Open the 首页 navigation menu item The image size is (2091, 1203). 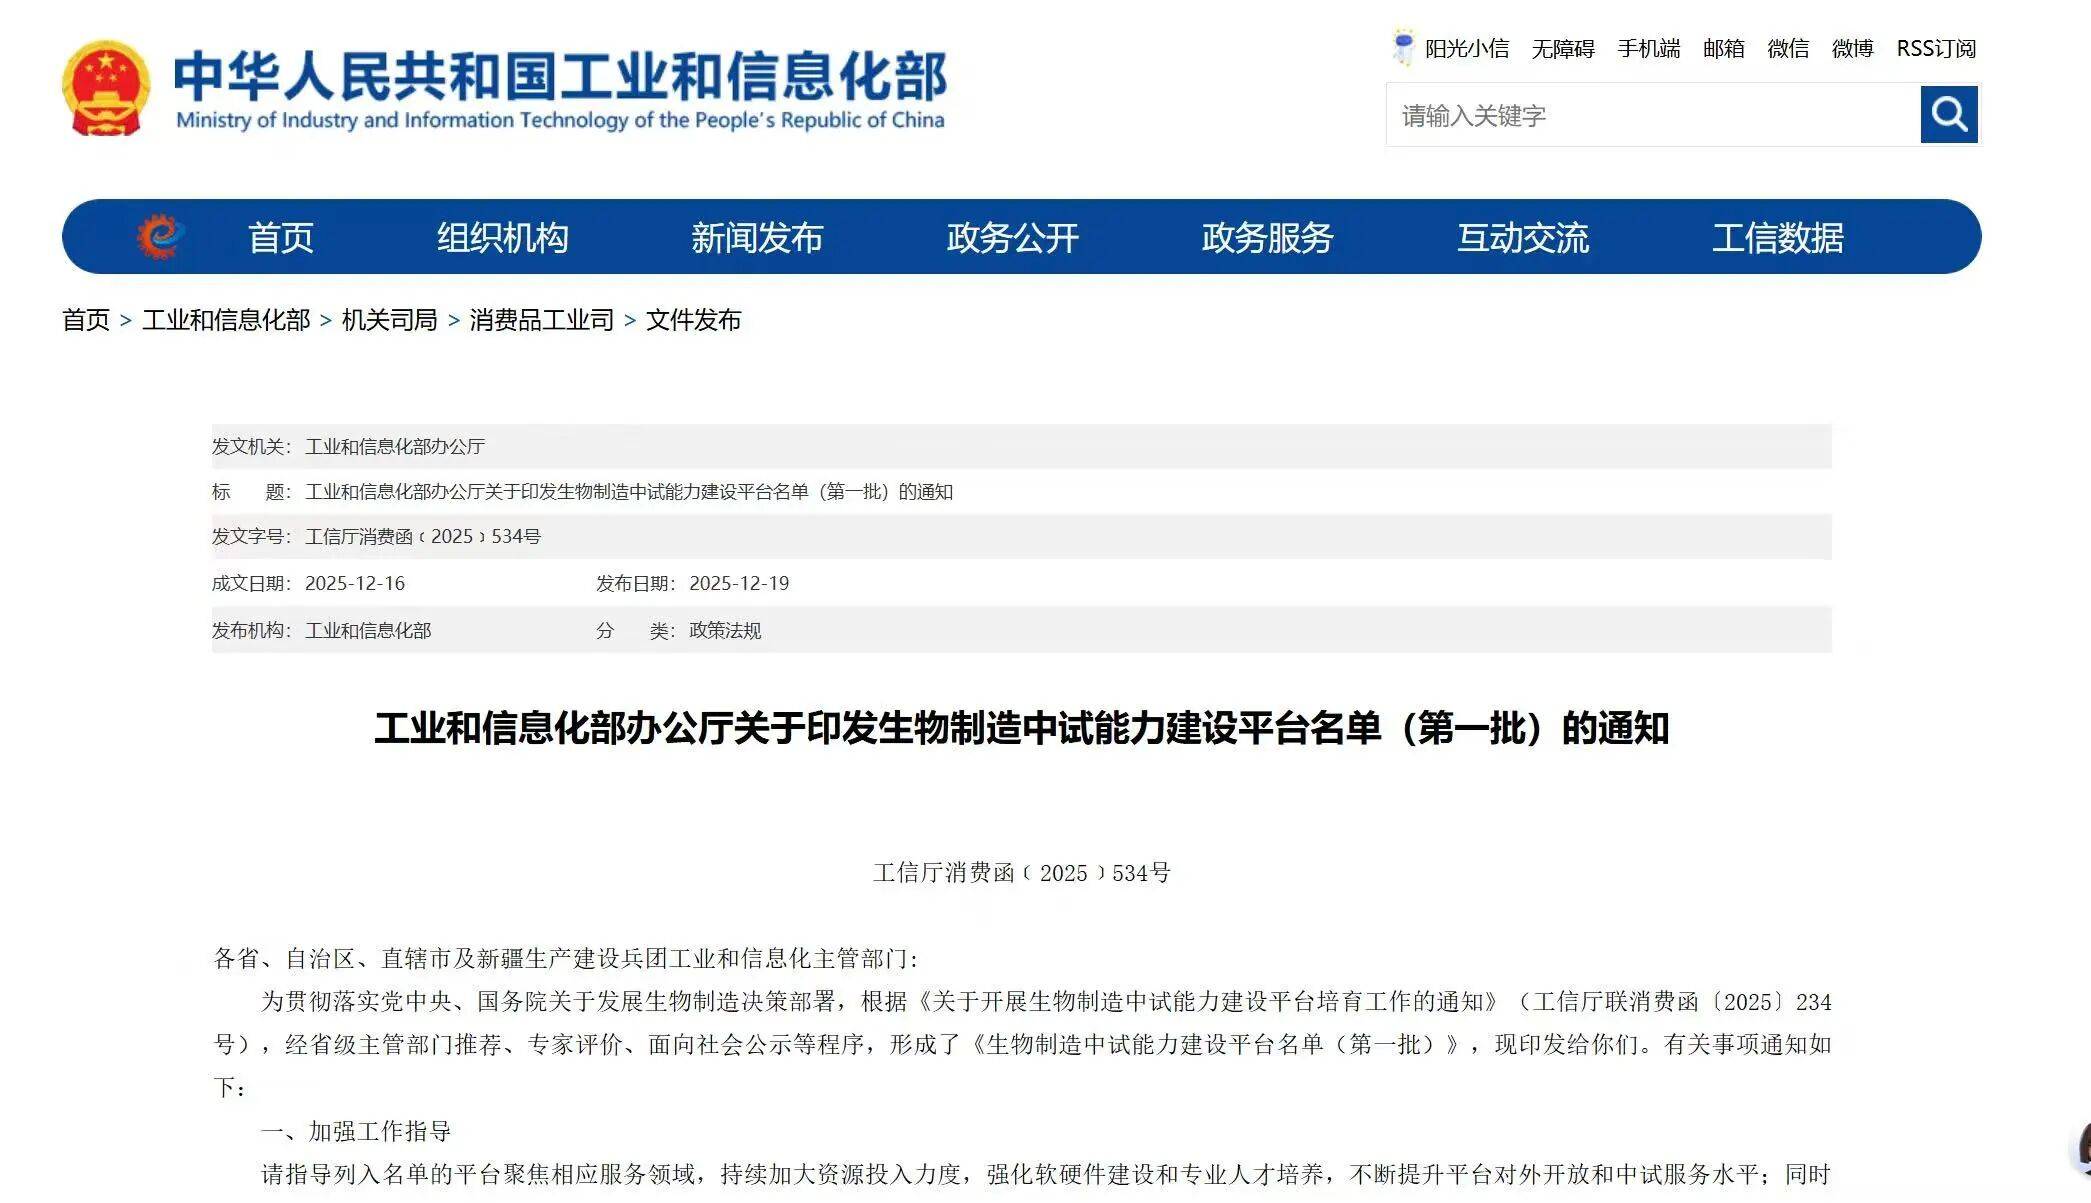[x=280, y=238]
